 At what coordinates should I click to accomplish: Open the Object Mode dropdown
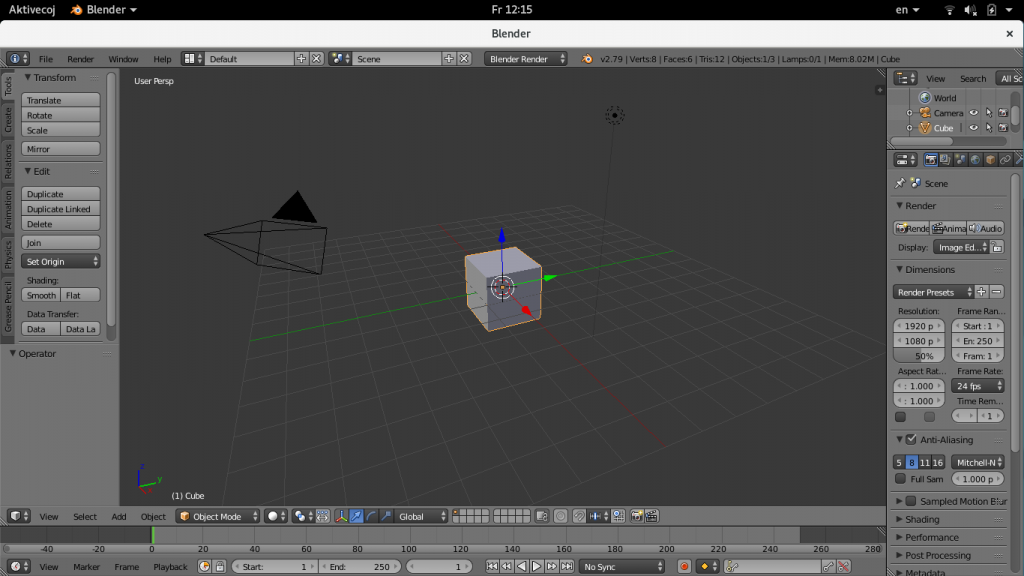click(x=218, y=516)
